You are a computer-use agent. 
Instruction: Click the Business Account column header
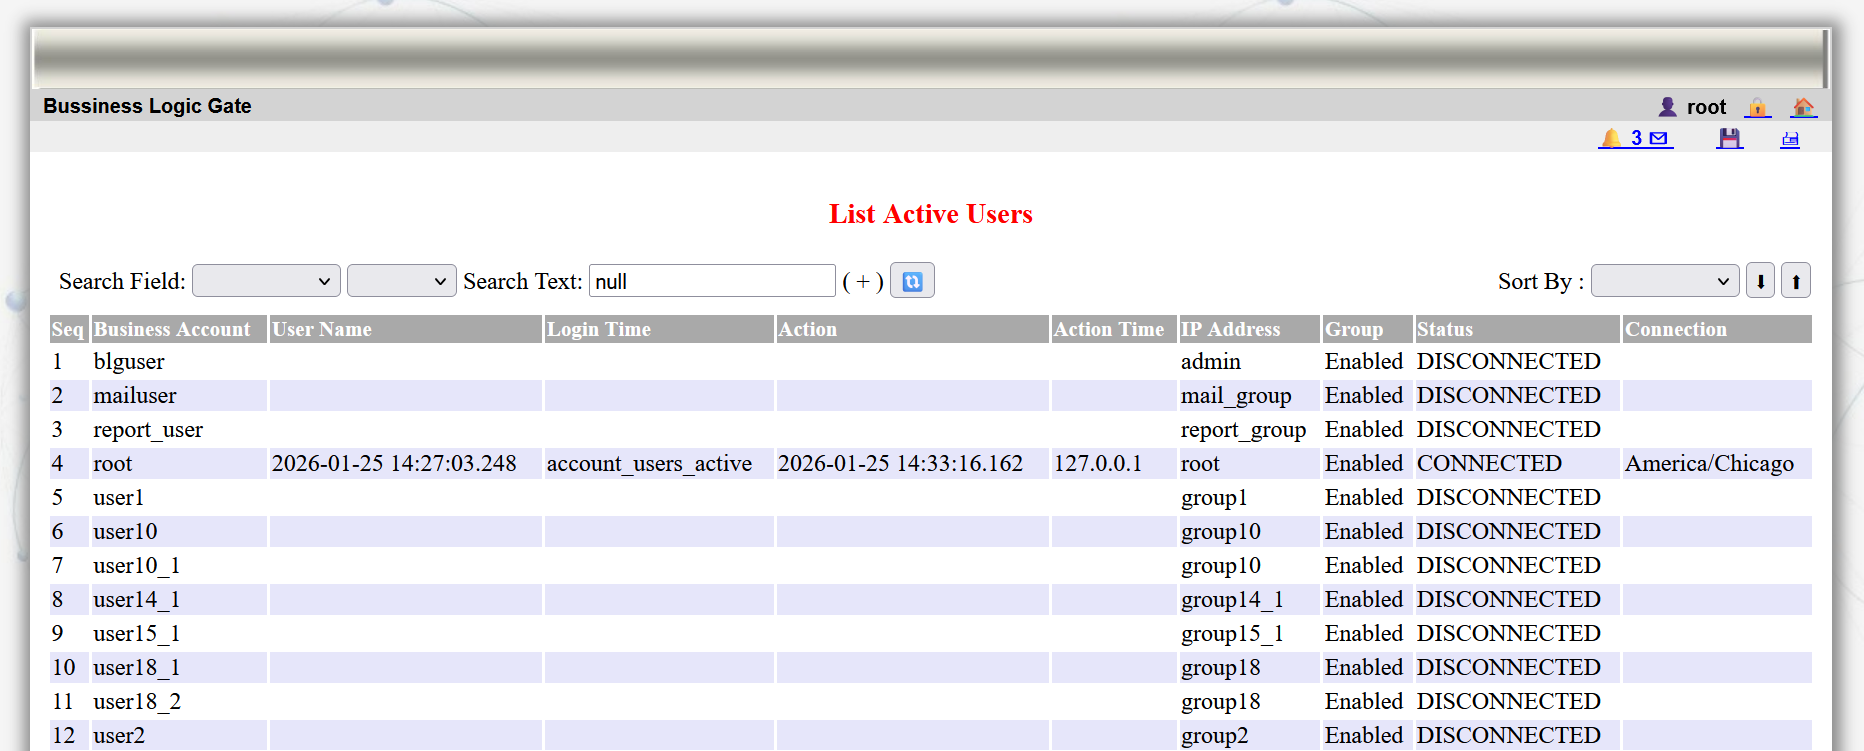point(172,329)
